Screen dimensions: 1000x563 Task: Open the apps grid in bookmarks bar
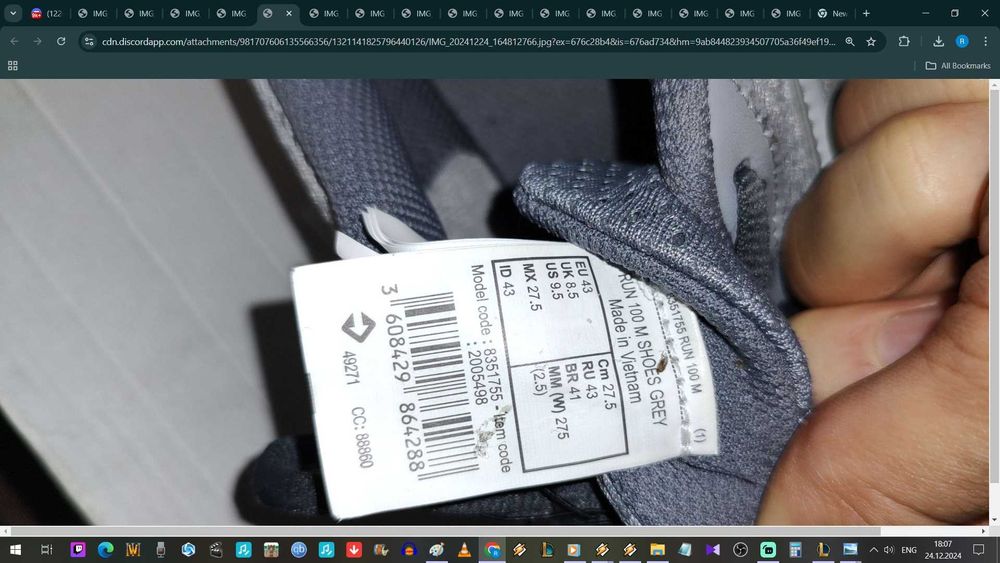pyautogui.click(x=13, y=66)
